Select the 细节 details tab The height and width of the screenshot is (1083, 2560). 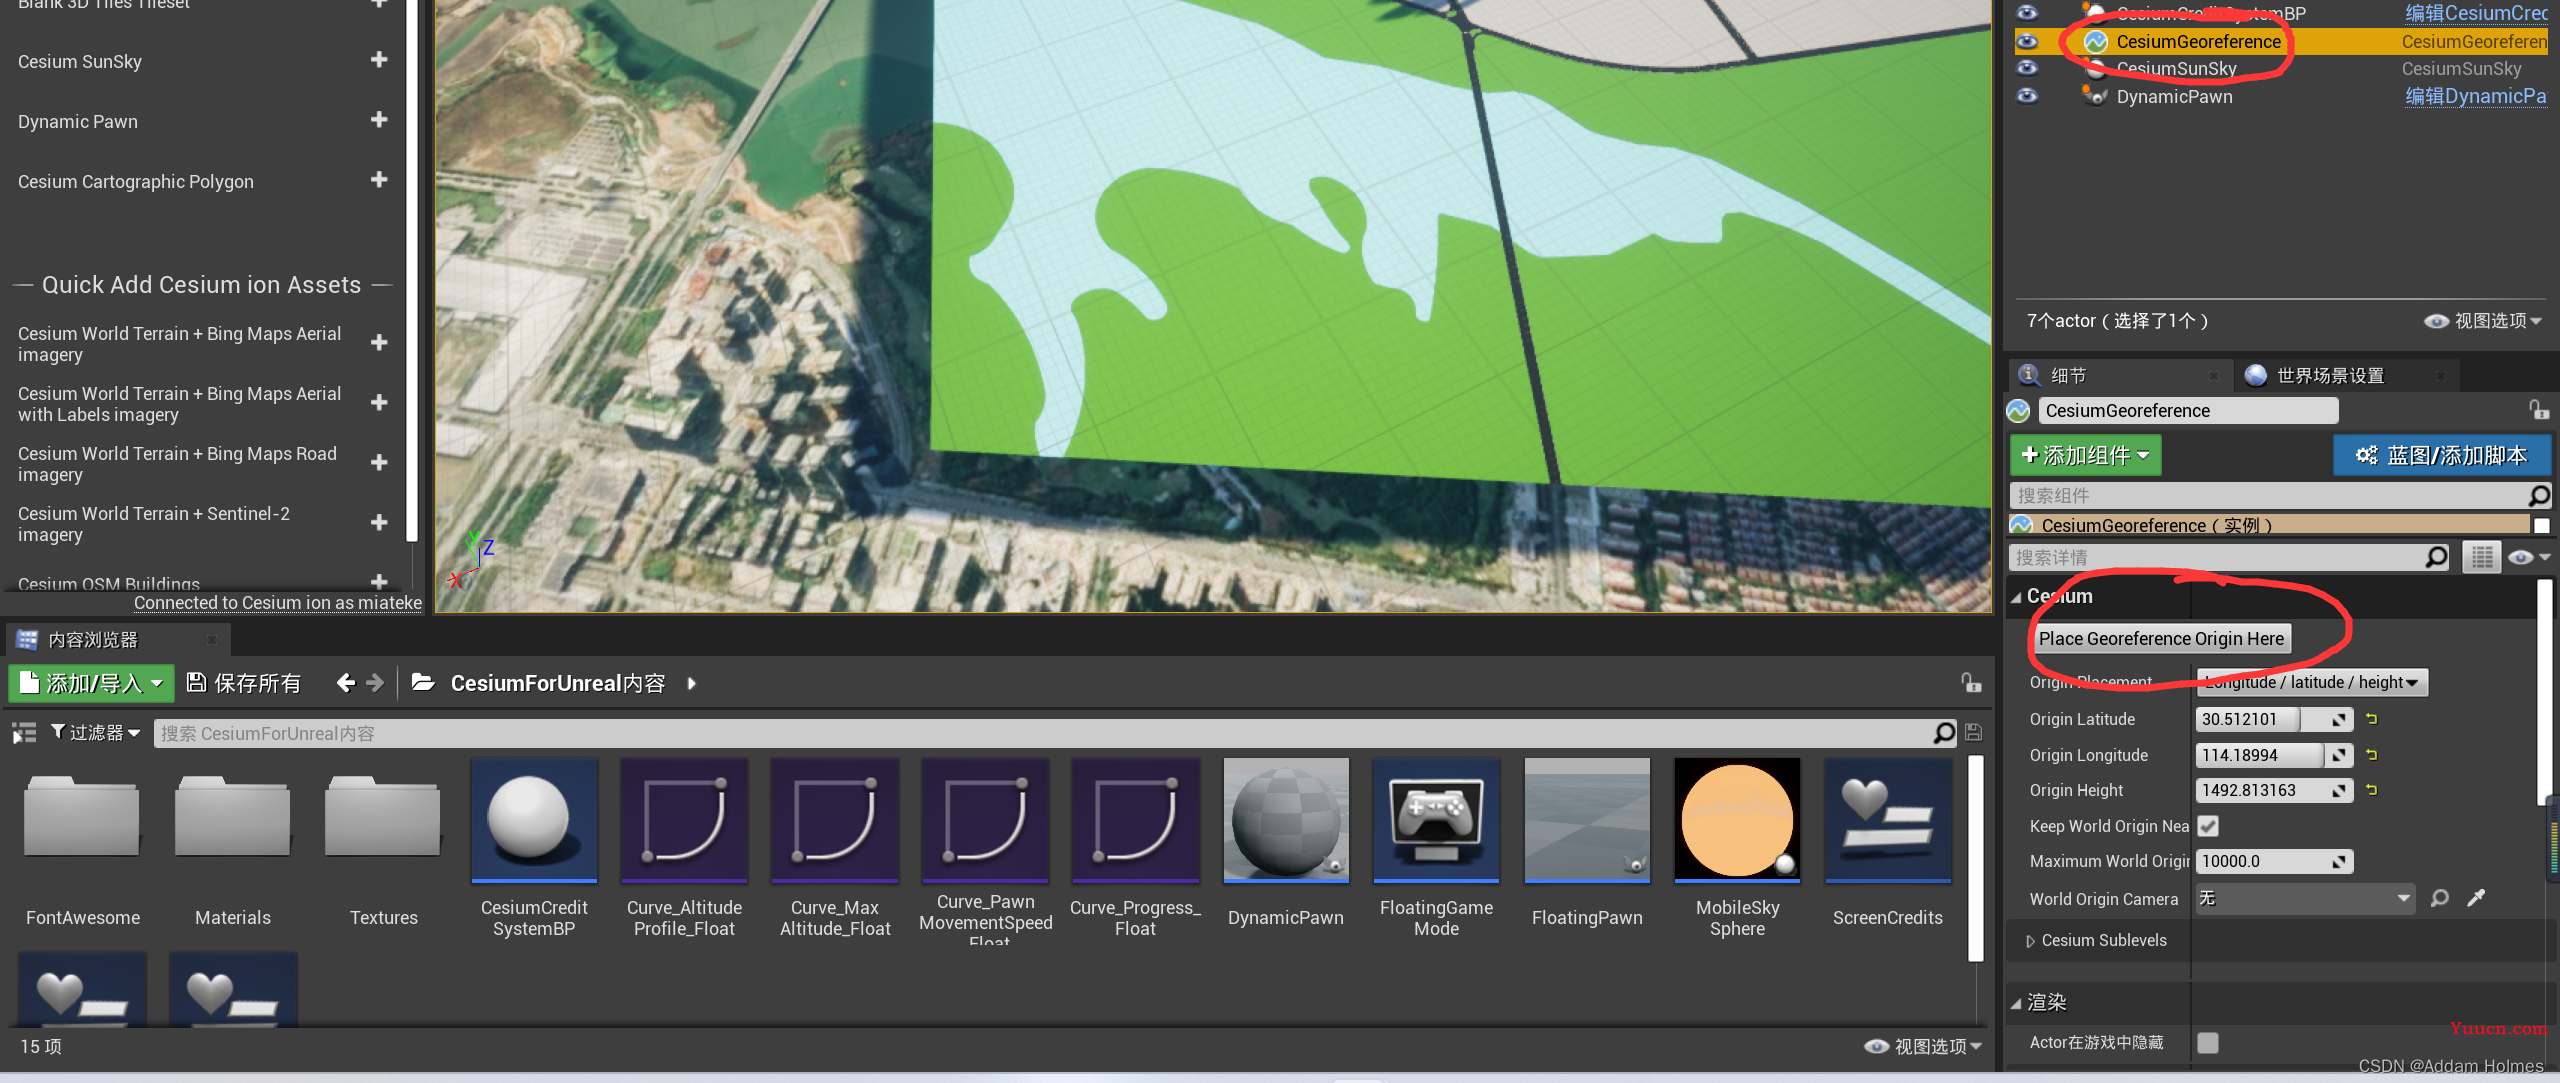pyautogui.click(x=2068, y=376)
